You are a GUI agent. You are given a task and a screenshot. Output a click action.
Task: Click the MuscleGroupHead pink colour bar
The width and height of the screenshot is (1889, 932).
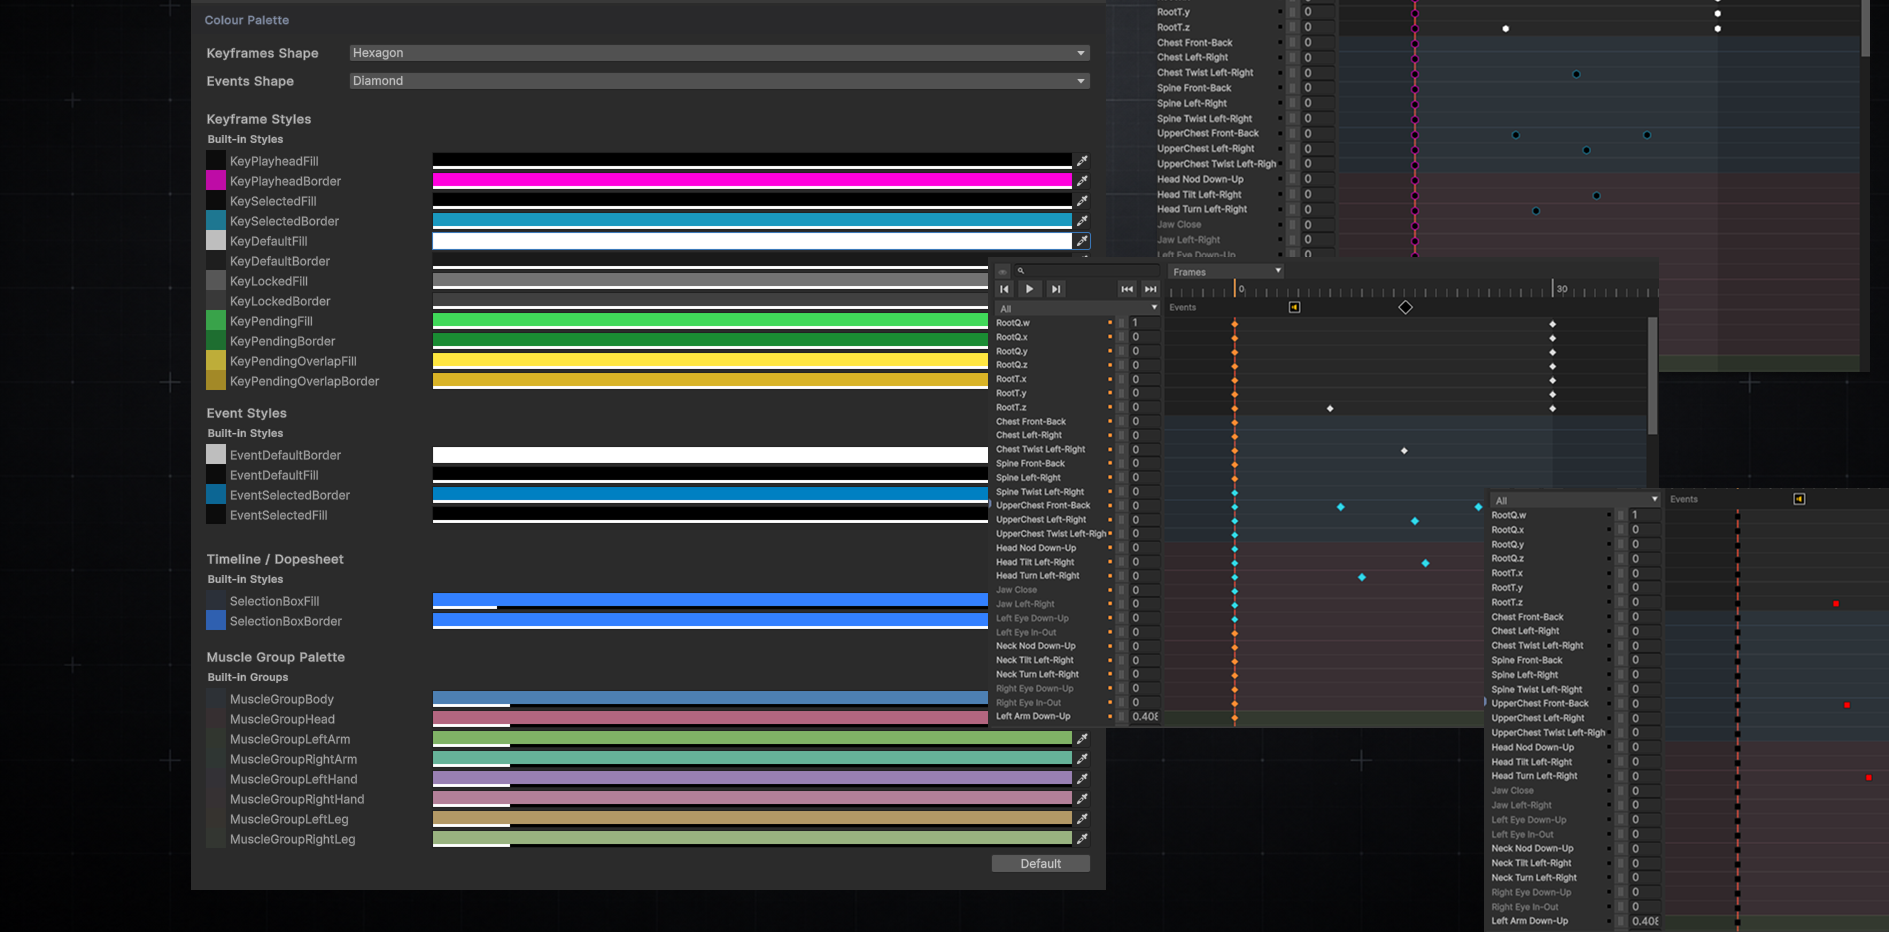point(710,718)
